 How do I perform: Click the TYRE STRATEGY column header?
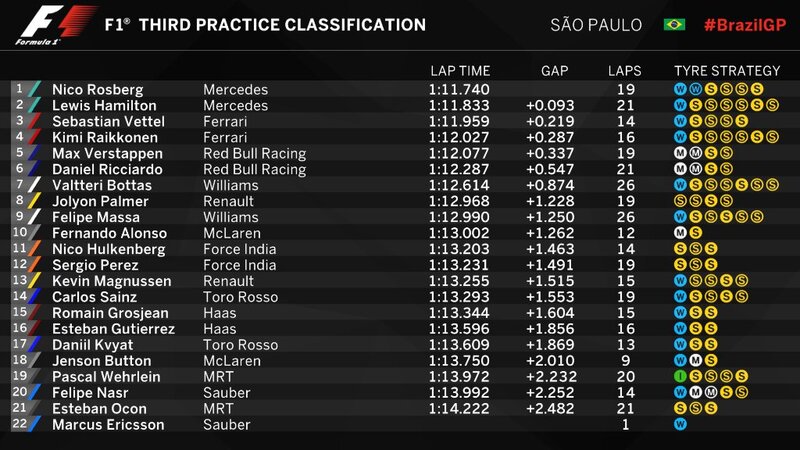pos(727,71)
